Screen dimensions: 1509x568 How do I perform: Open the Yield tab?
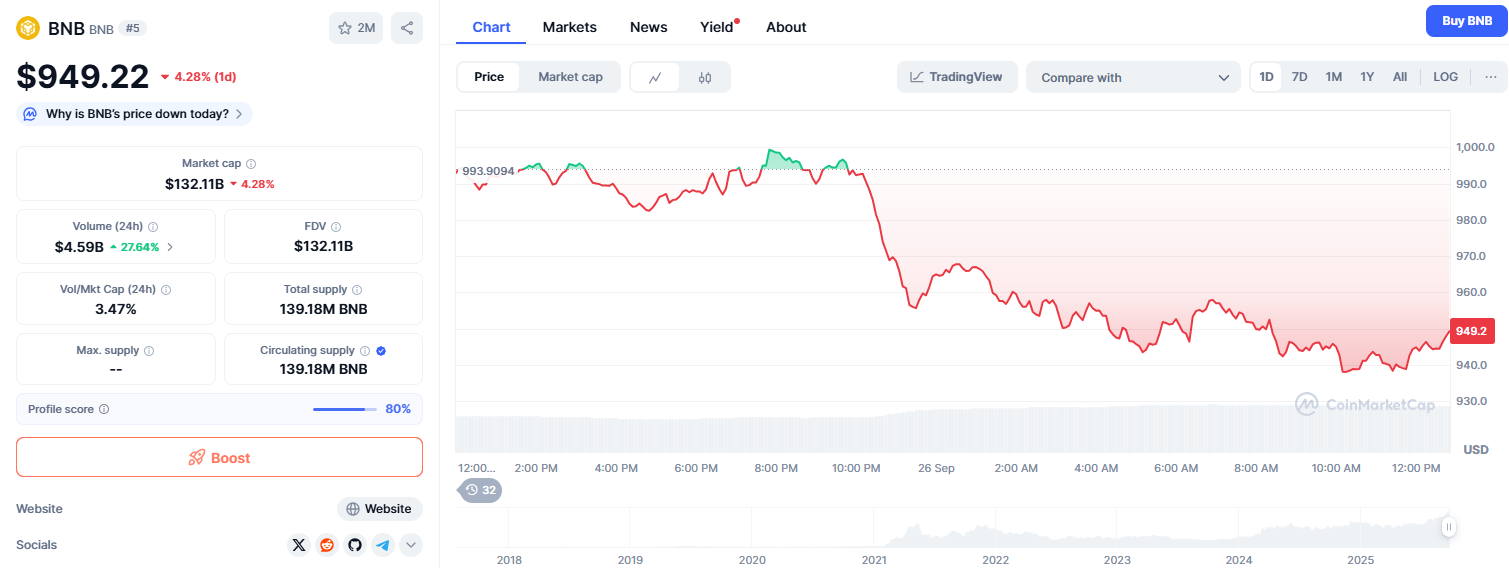717,27
